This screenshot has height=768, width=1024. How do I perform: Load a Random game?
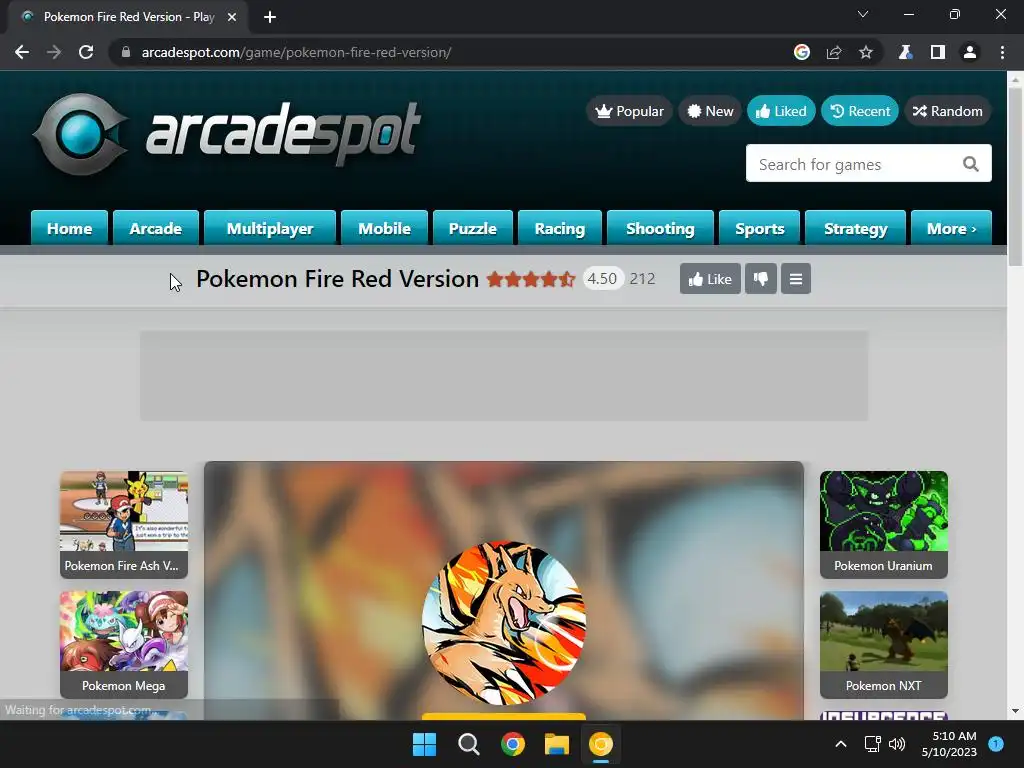pos(948,111)
